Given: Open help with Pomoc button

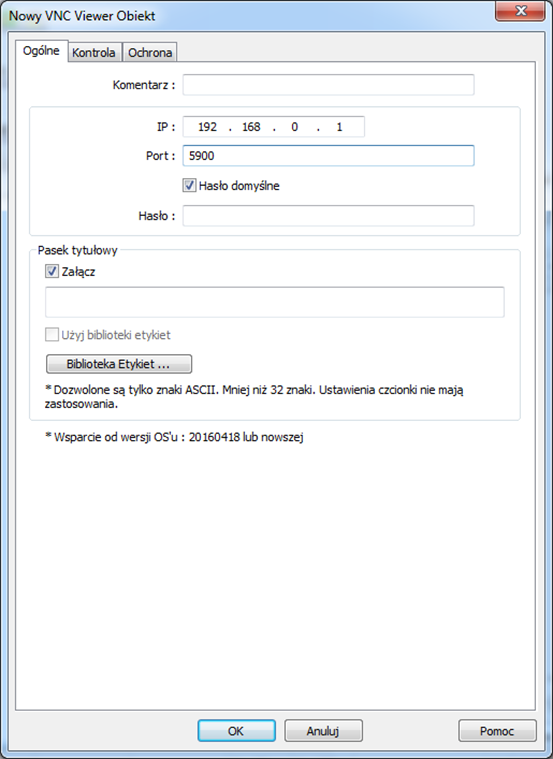Looking at the screenshot, I should click(497, 731).
